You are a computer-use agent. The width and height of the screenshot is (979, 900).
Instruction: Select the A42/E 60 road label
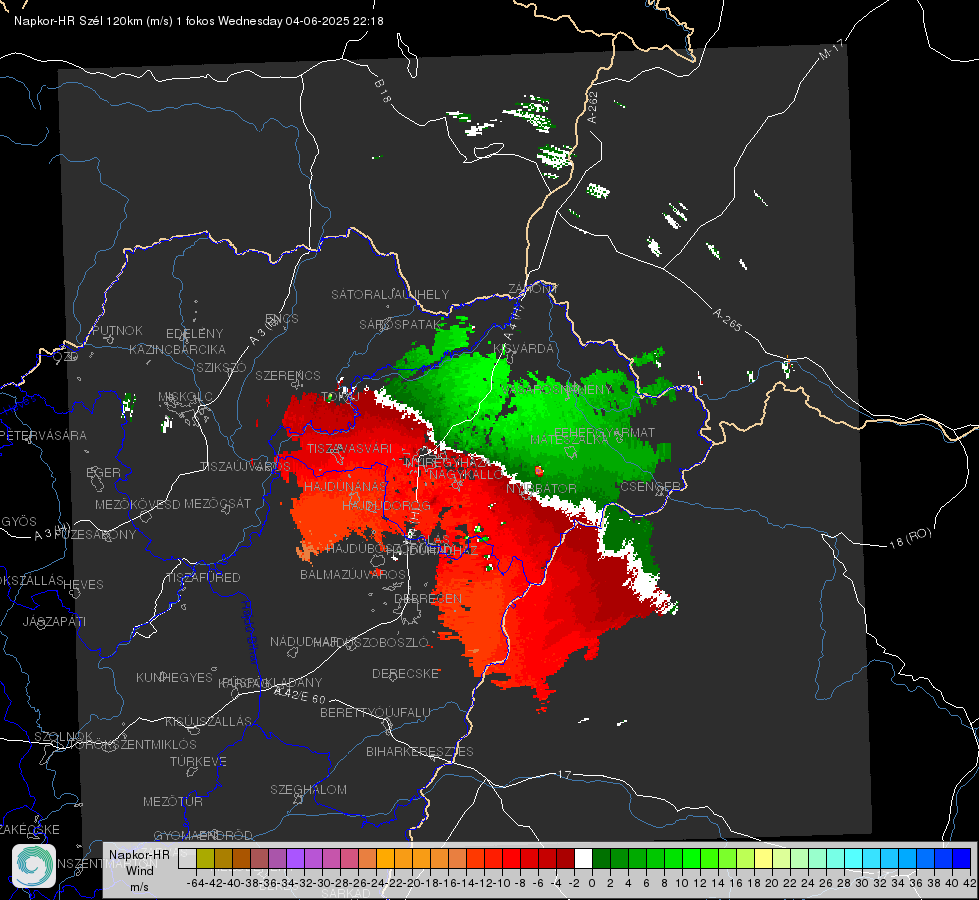[x=300, y=695]
